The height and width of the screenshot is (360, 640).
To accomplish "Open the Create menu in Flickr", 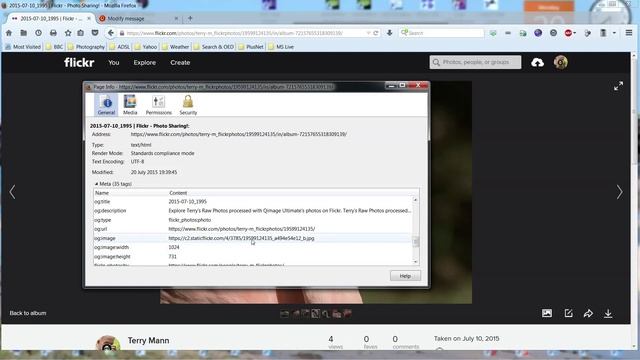I will [180, 62].
